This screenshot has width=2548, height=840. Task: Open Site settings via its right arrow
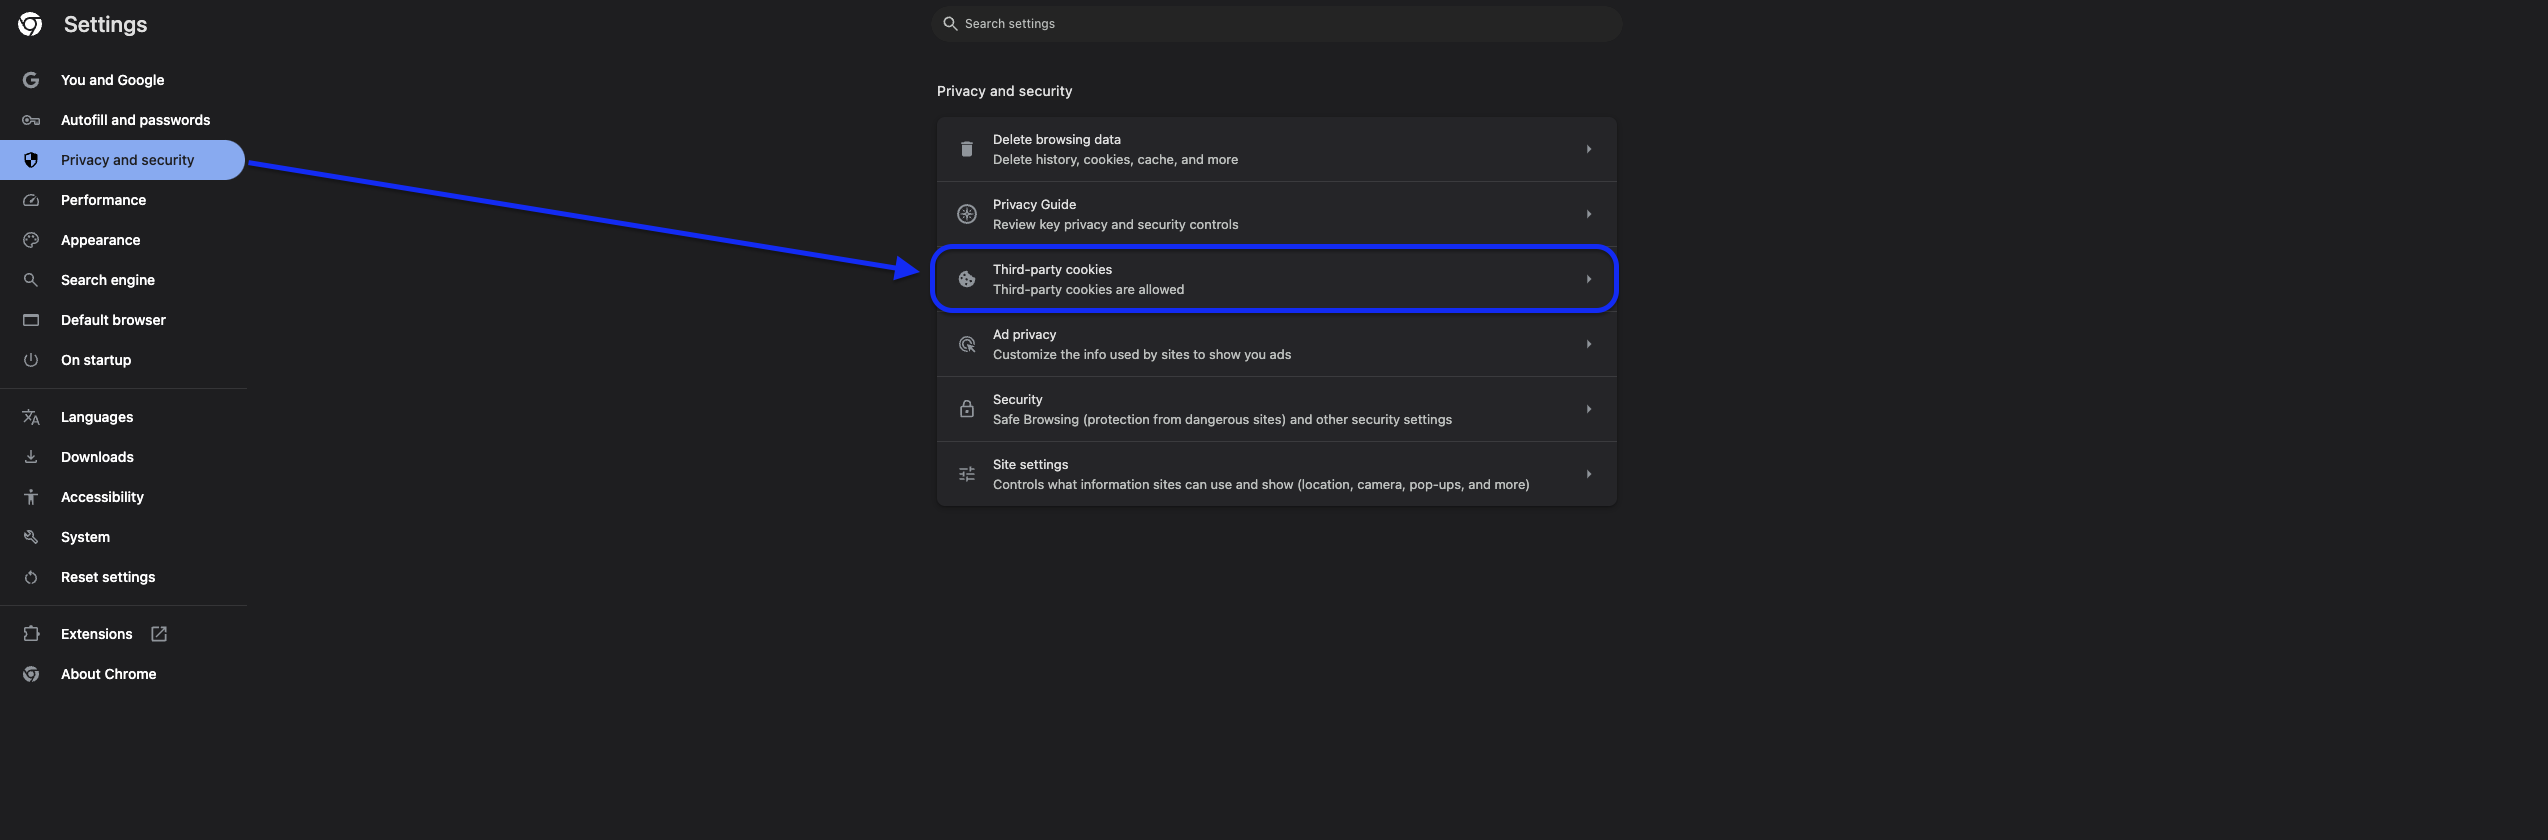coord(1588,474)
